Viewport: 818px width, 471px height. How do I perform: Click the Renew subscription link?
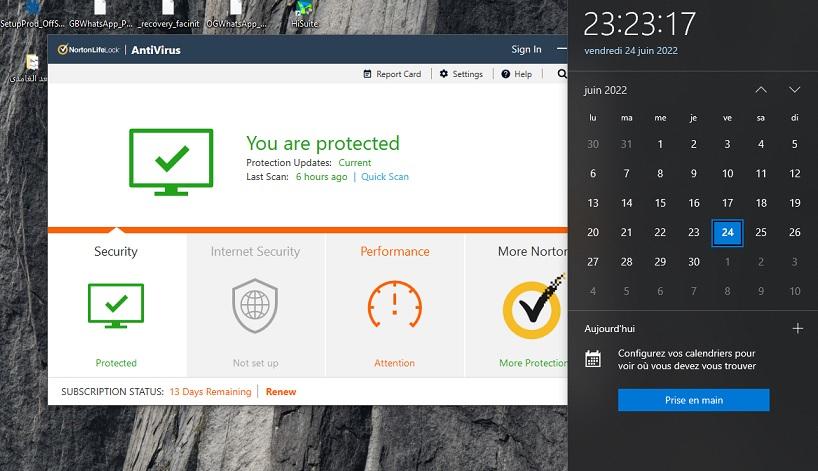281,392
